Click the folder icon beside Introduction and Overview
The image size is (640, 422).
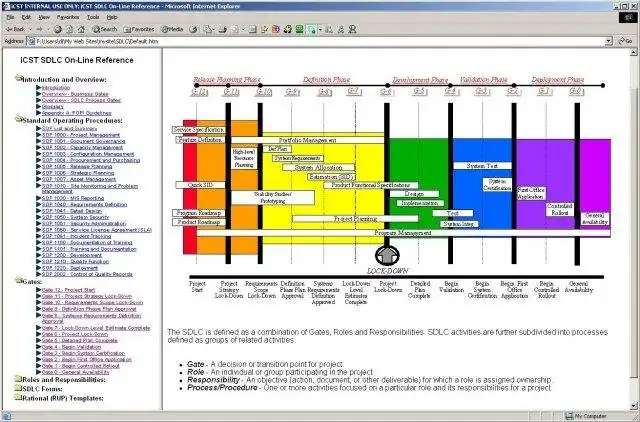[x=18, y=78]
